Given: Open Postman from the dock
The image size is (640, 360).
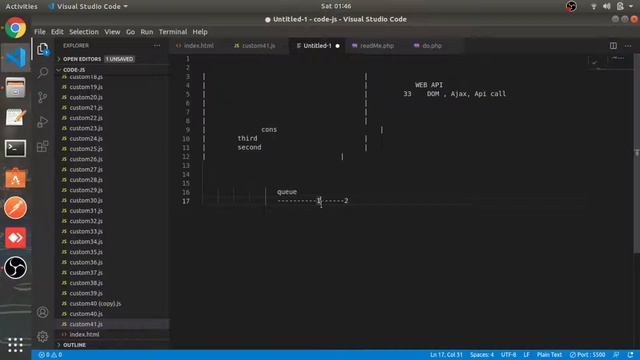Looking at the screenshot, I should 16,208.
